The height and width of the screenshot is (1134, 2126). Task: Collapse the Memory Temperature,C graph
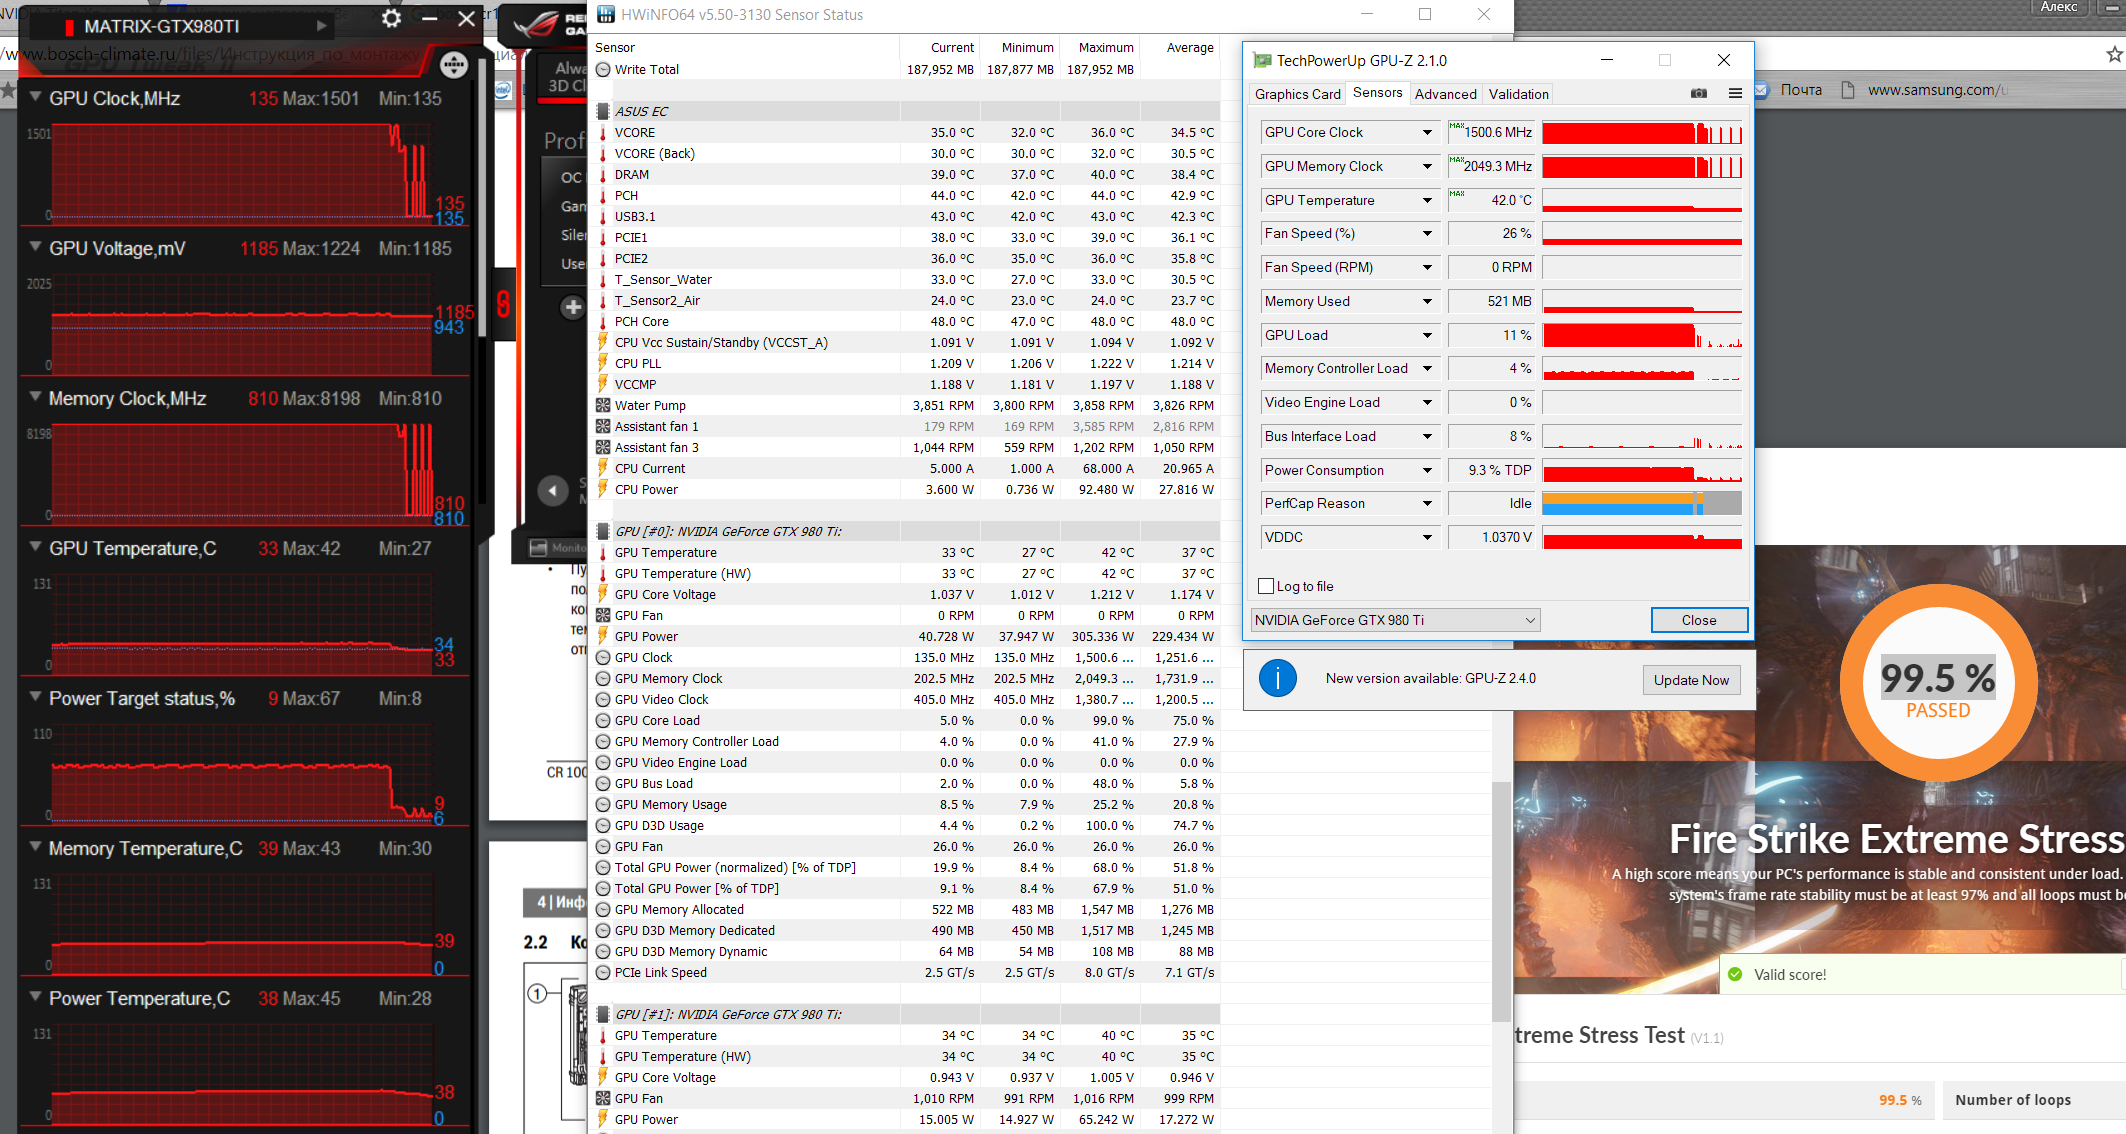[36, 847]
